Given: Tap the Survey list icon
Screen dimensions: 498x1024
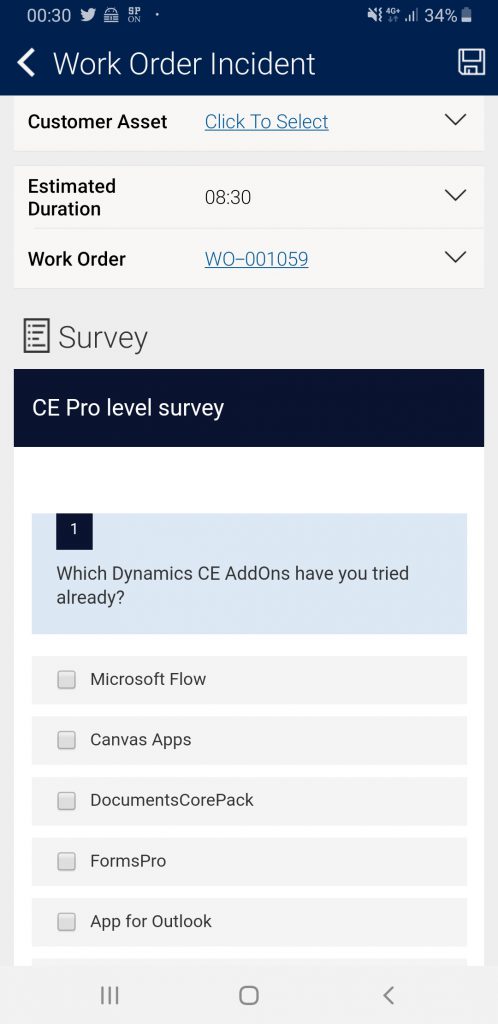Looking at the screenshot, I should 37,336.
